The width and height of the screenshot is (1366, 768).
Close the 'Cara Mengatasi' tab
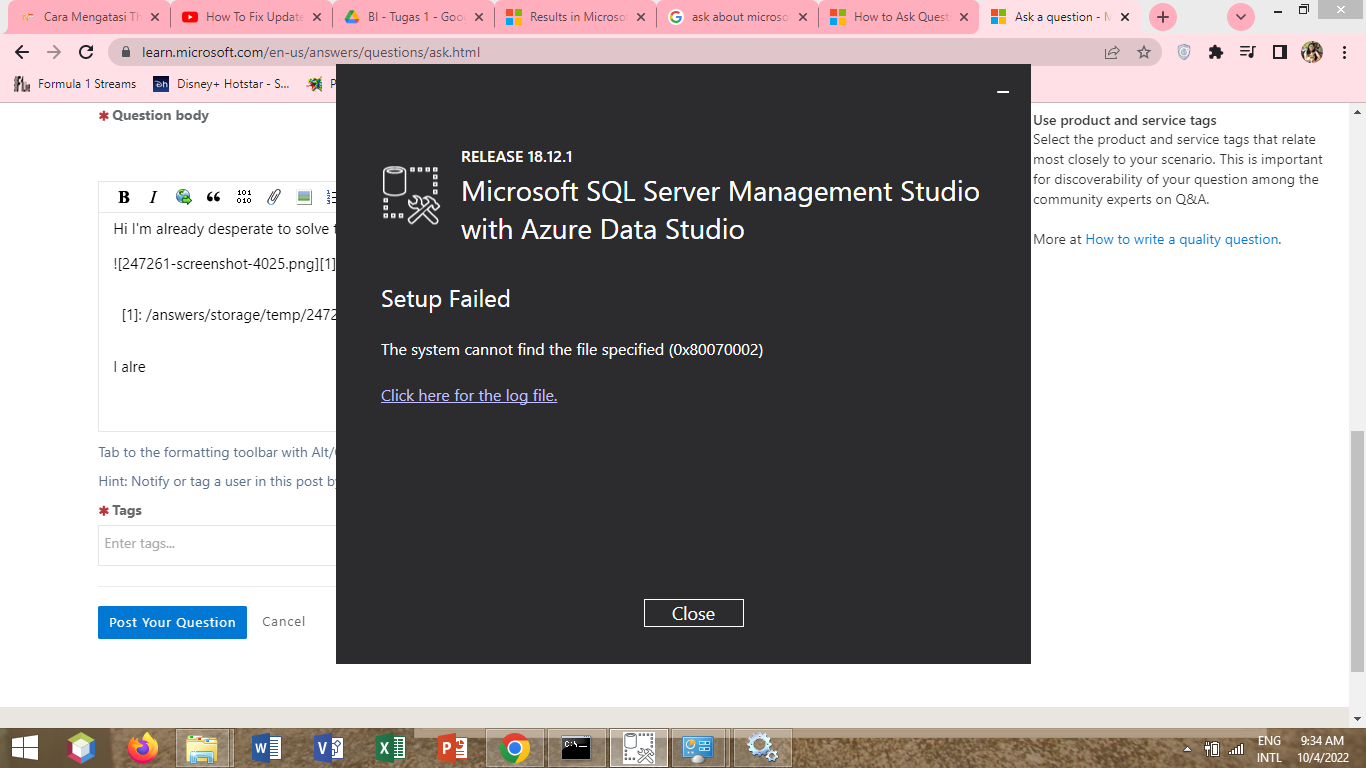coord(157,17)
